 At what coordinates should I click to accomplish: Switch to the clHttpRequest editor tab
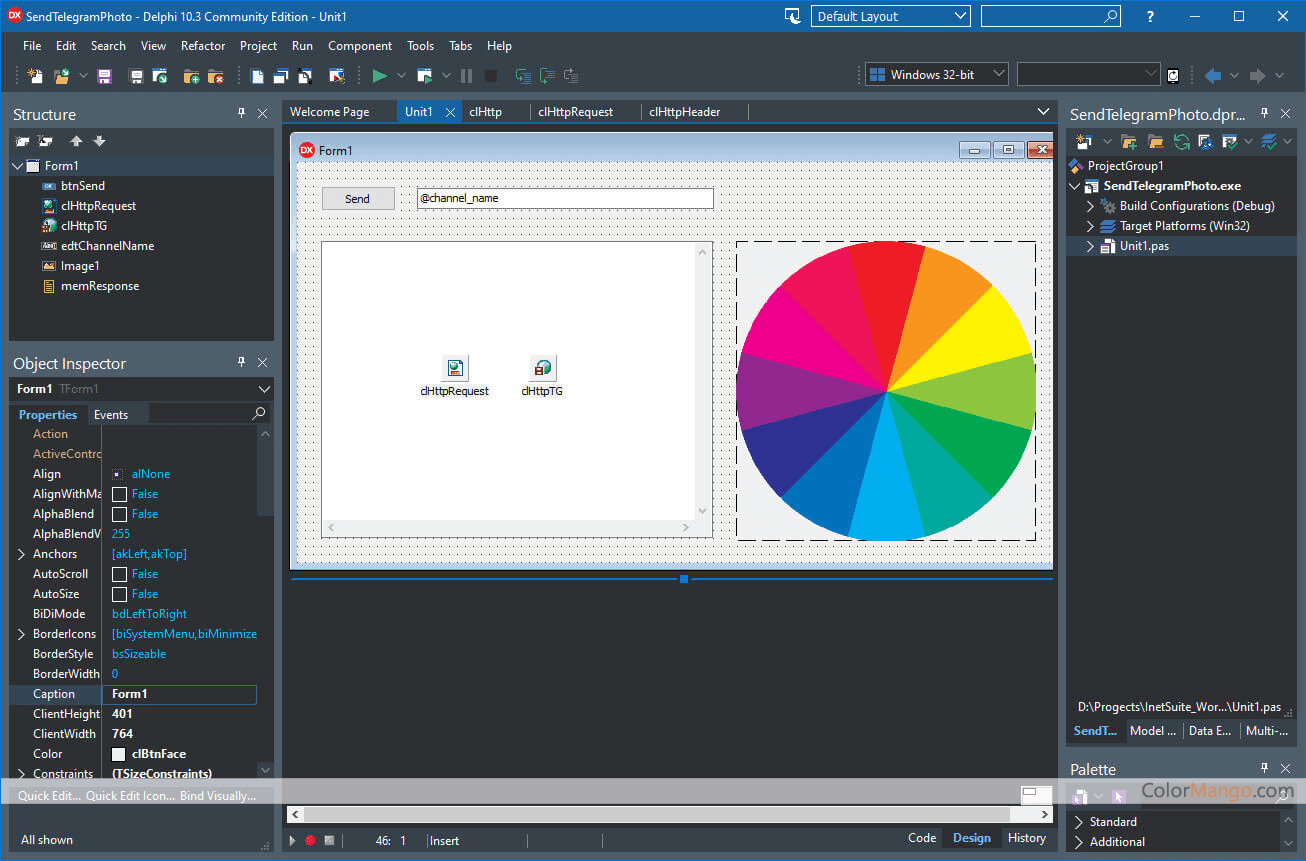(576, 112)
